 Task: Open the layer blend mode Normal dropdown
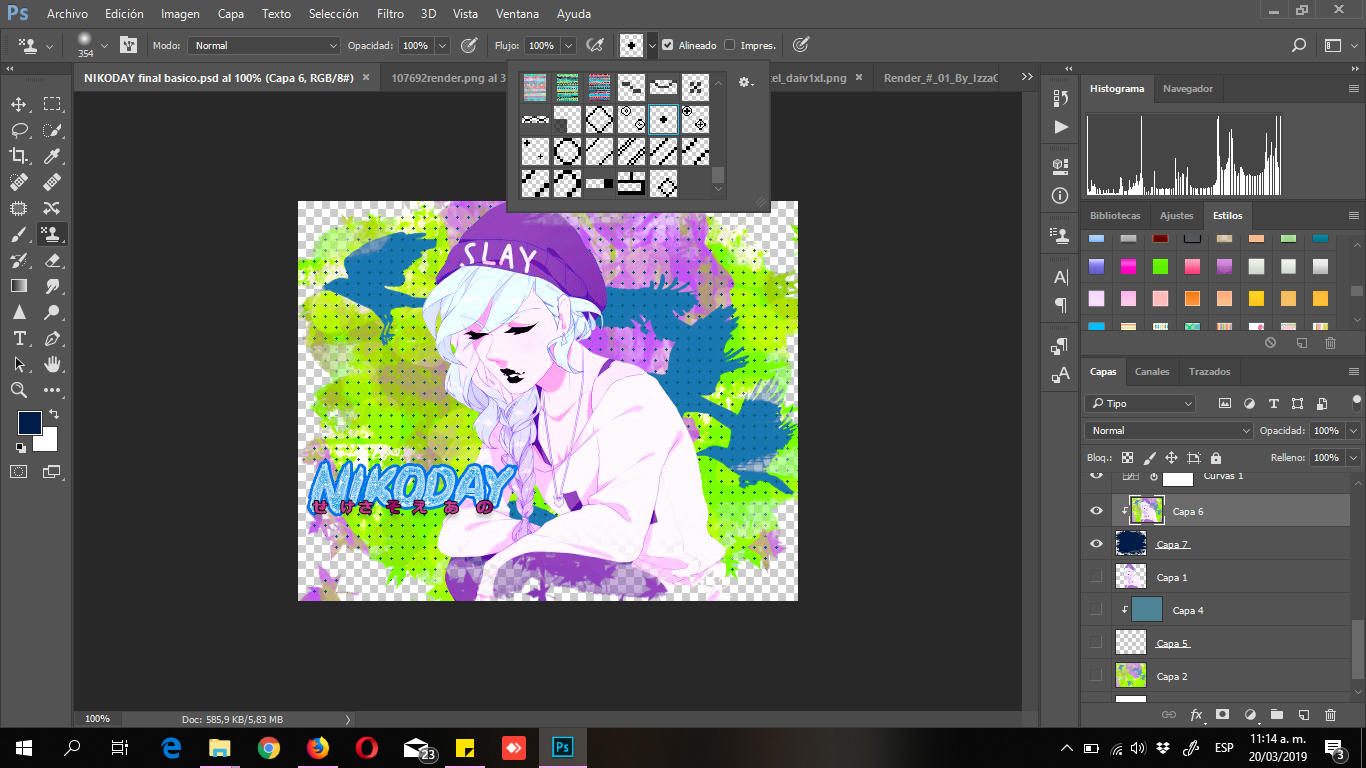pos(1168,430)
